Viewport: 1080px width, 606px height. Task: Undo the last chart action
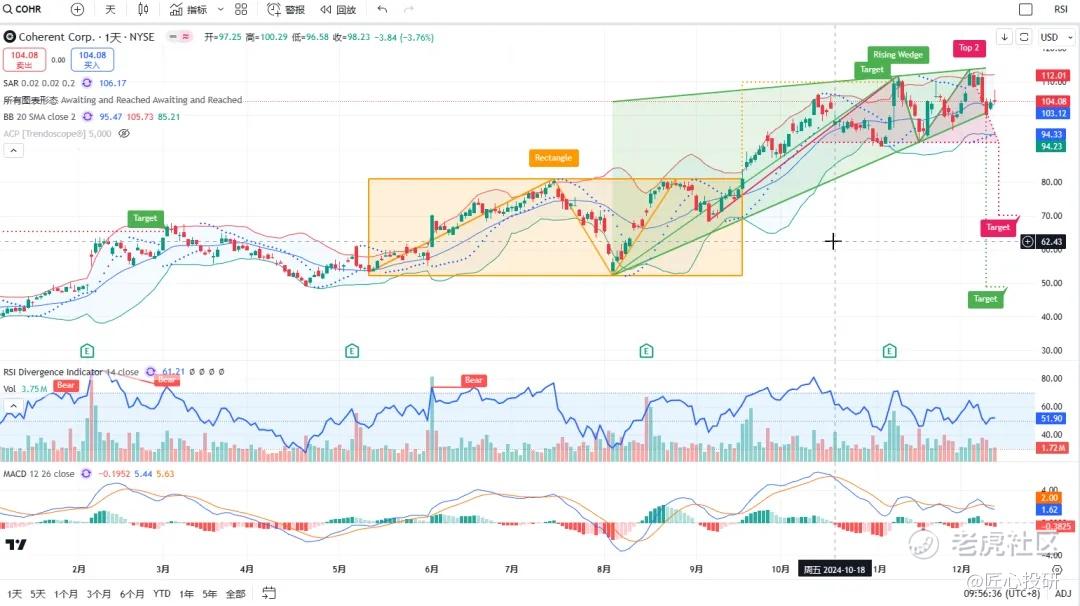click(x=382, y=9)
